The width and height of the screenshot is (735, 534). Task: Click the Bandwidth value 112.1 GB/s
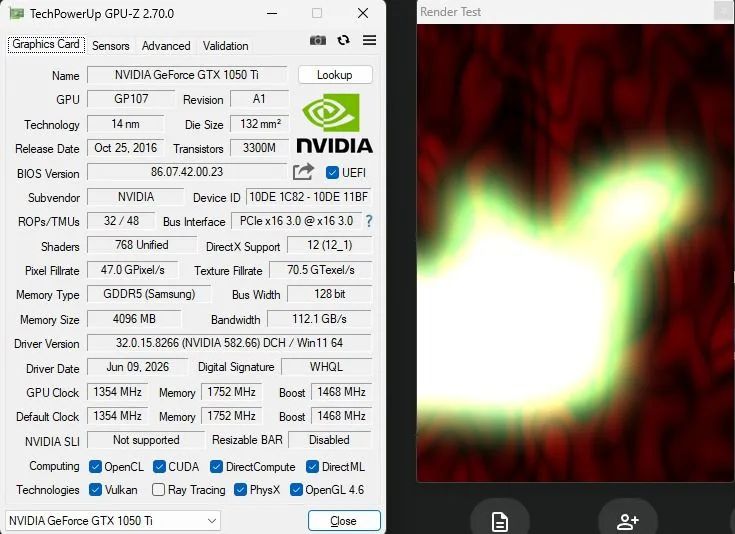[x=319, y=319]
